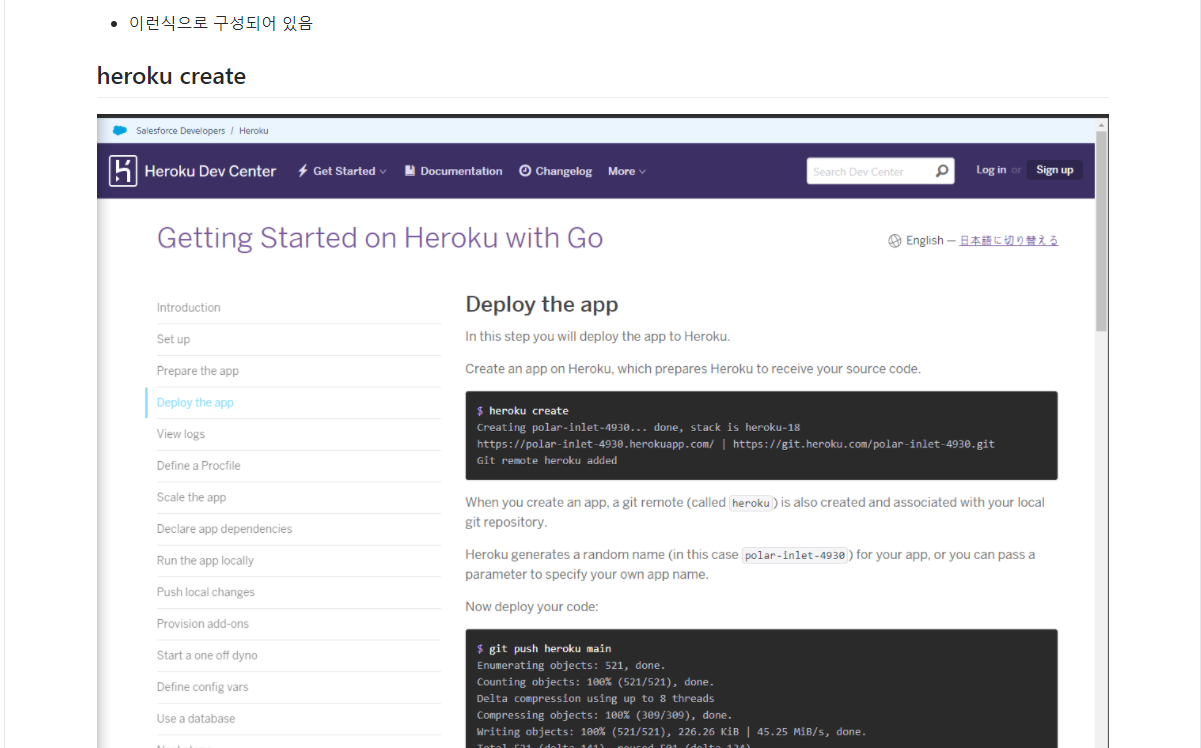The height and width of the screenshot is (748, 1201).
Task: Click the Changelog clock icon
Action: (x=525, y=171)
